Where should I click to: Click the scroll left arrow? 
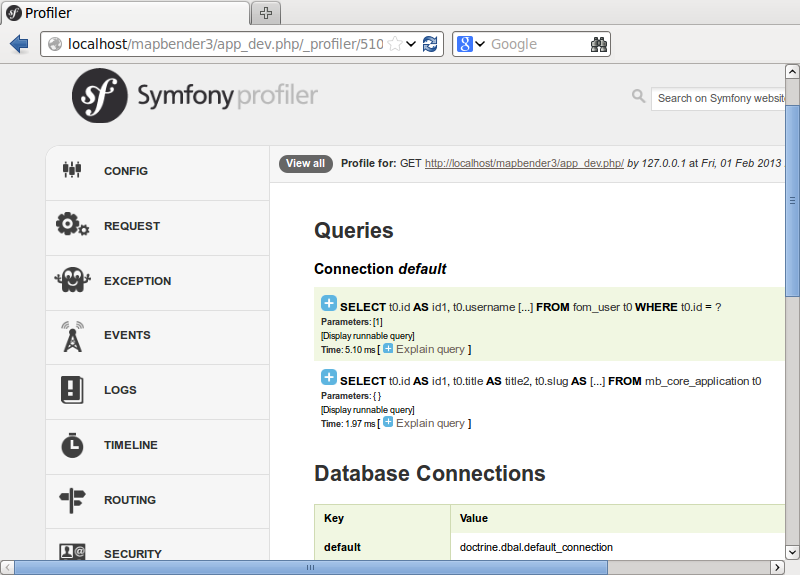8,567
